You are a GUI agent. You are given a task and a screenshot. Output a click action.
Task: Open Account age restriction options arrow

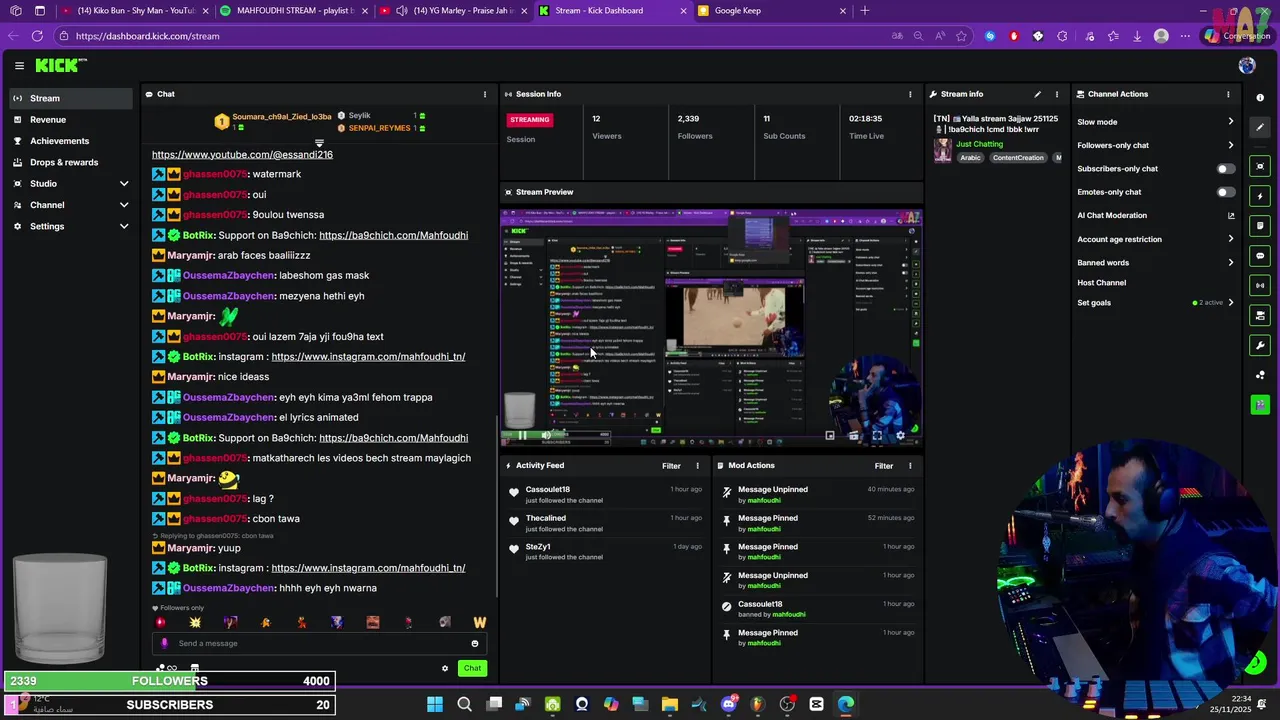point(1231,239)
